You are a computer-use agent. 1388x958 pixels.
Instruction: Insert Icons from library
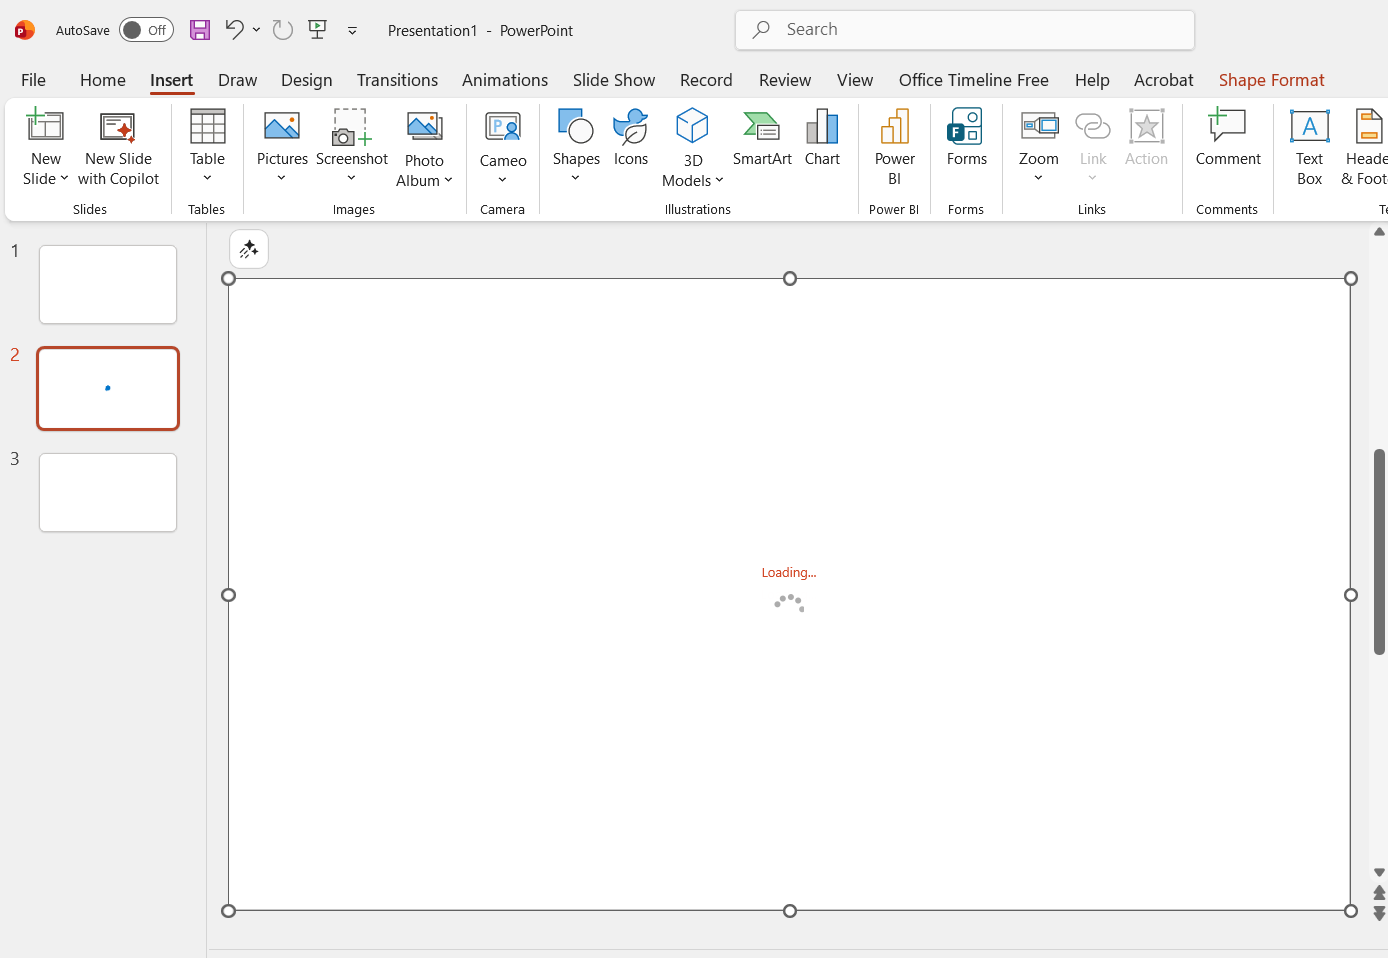tap(631, 138)
